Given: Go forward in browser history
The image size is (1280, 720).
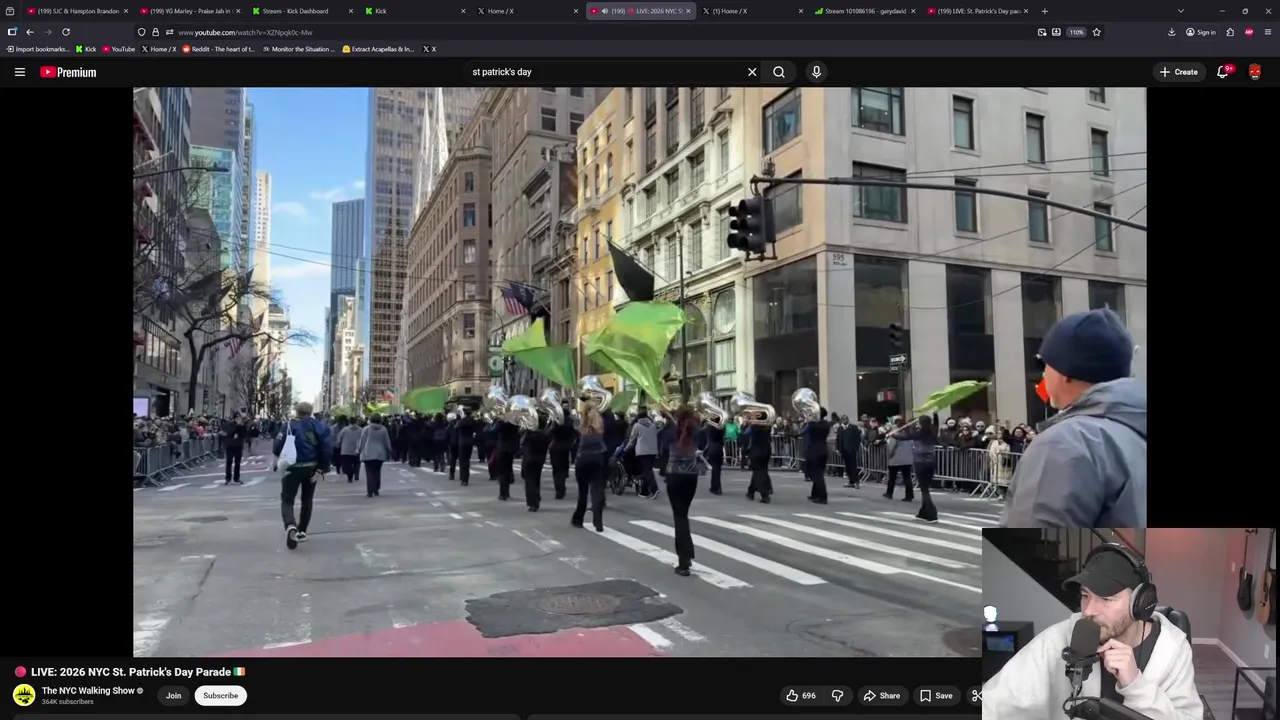Looking at the screenshot, I should coord(47,32).
